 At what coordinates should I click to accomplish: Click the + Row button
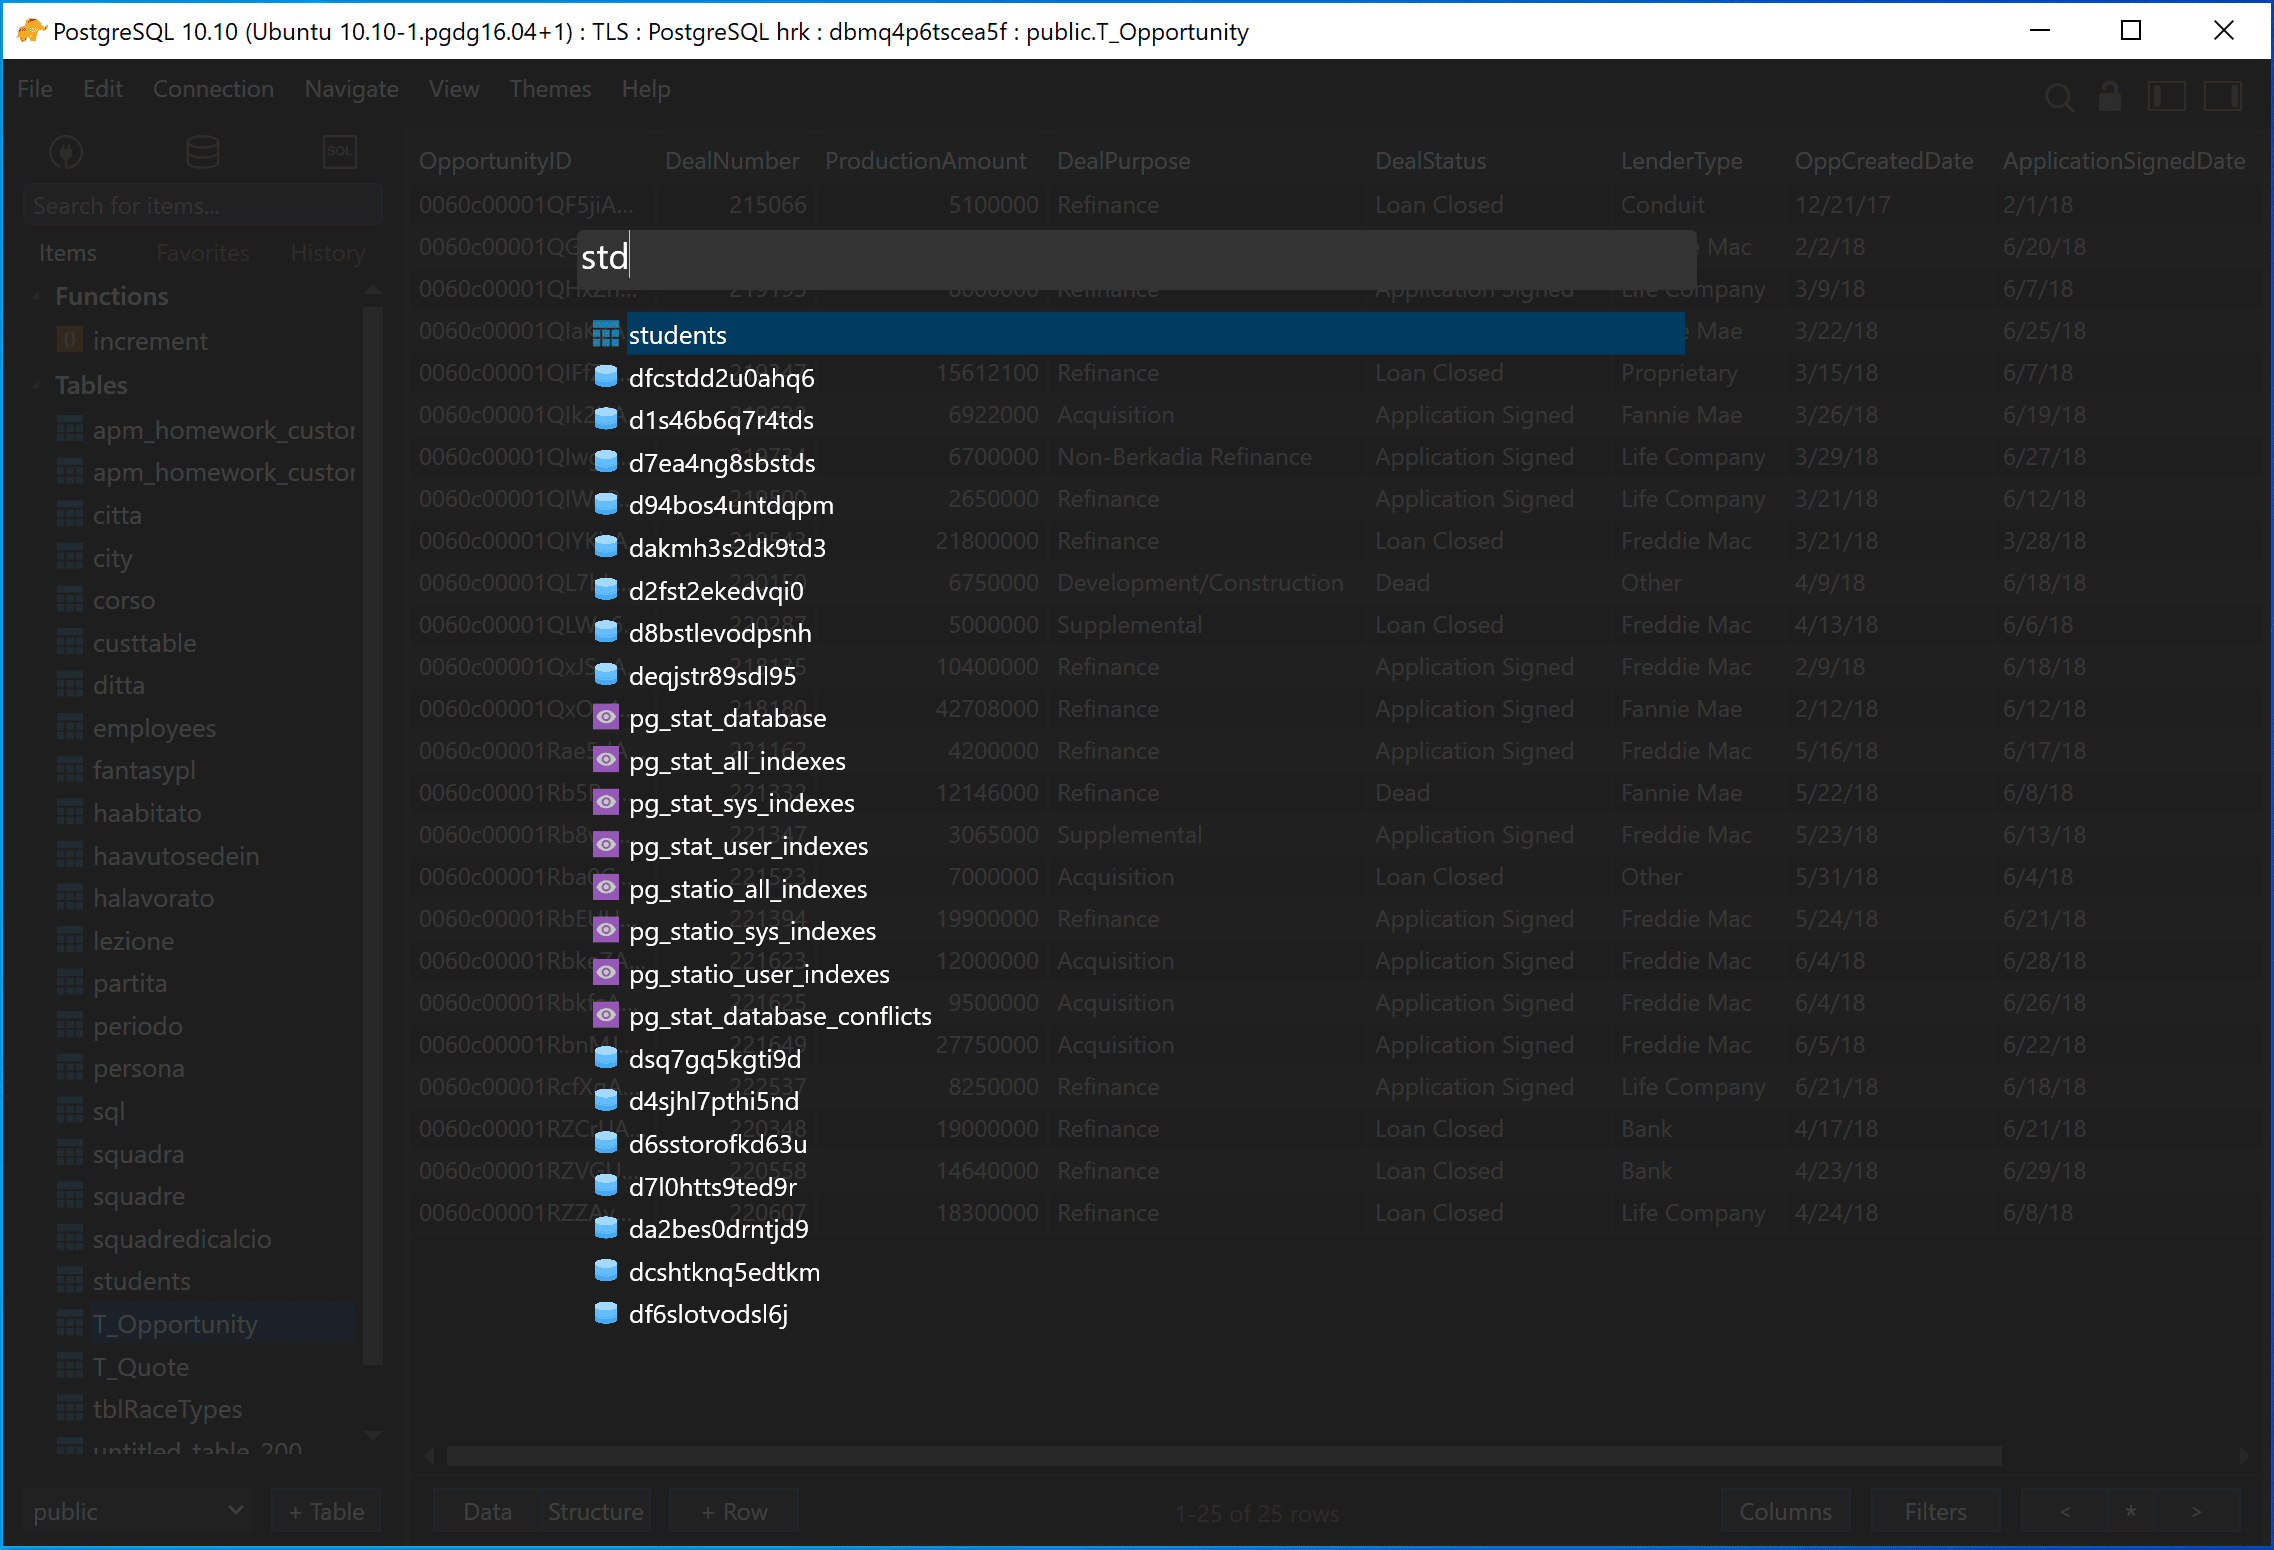[734, 1511]
